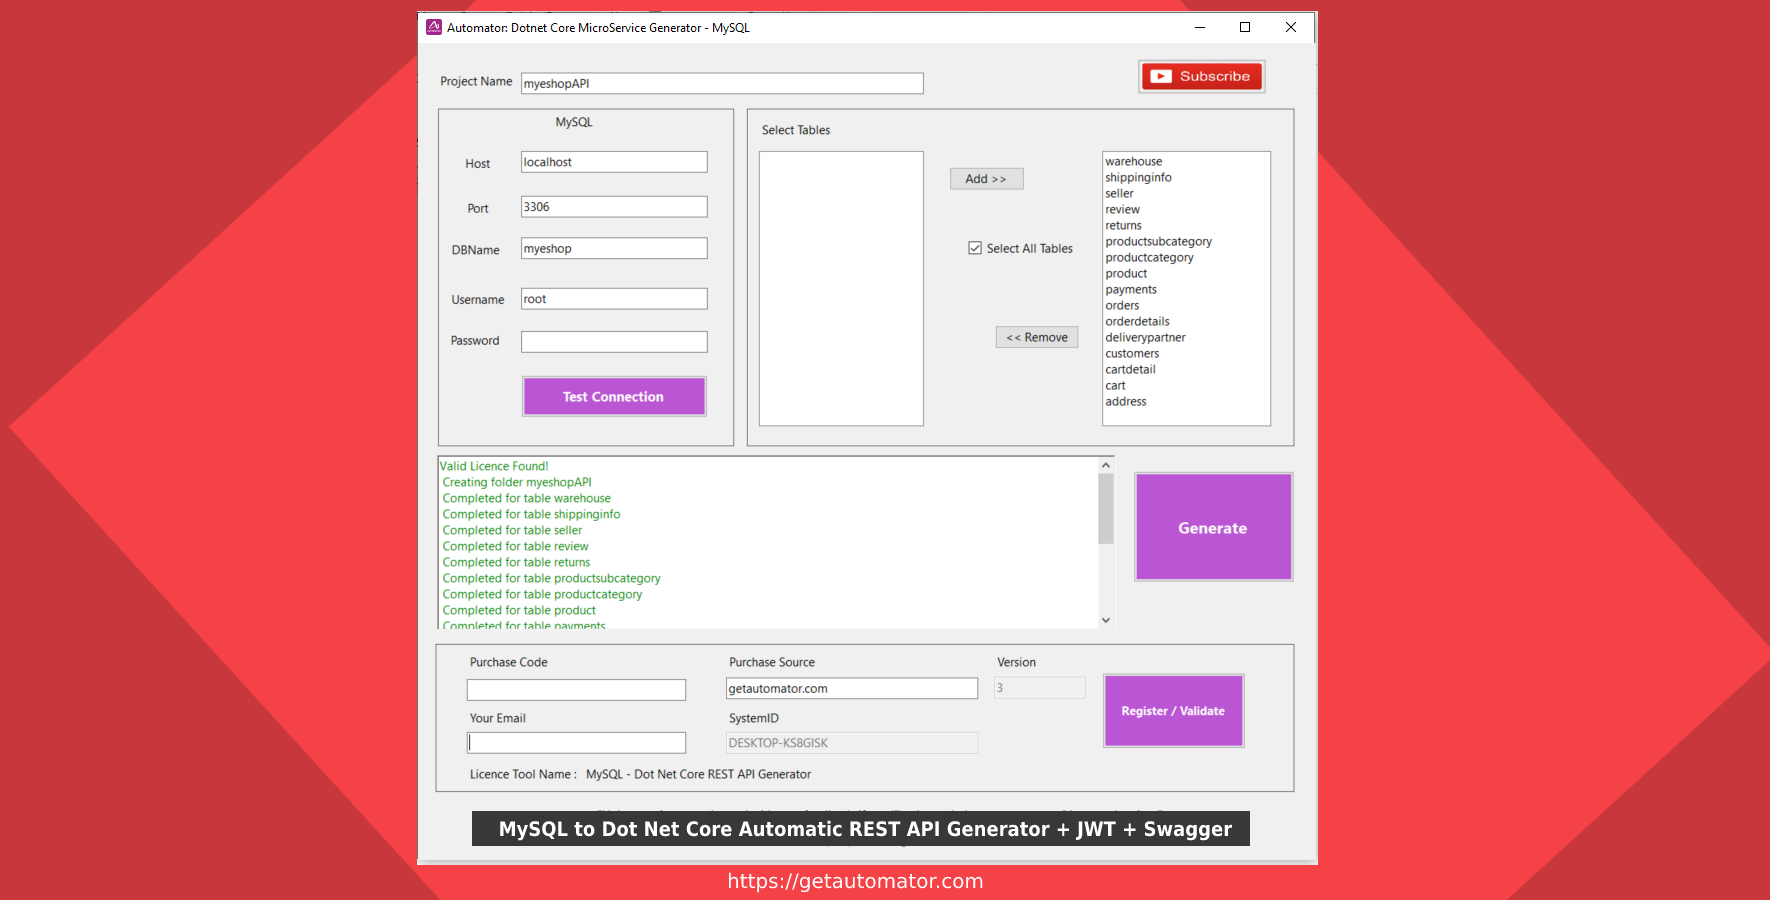1770x900 pixels.
Task: Select cartdetail in the tables list
Action: click(x=1130, y=369)
